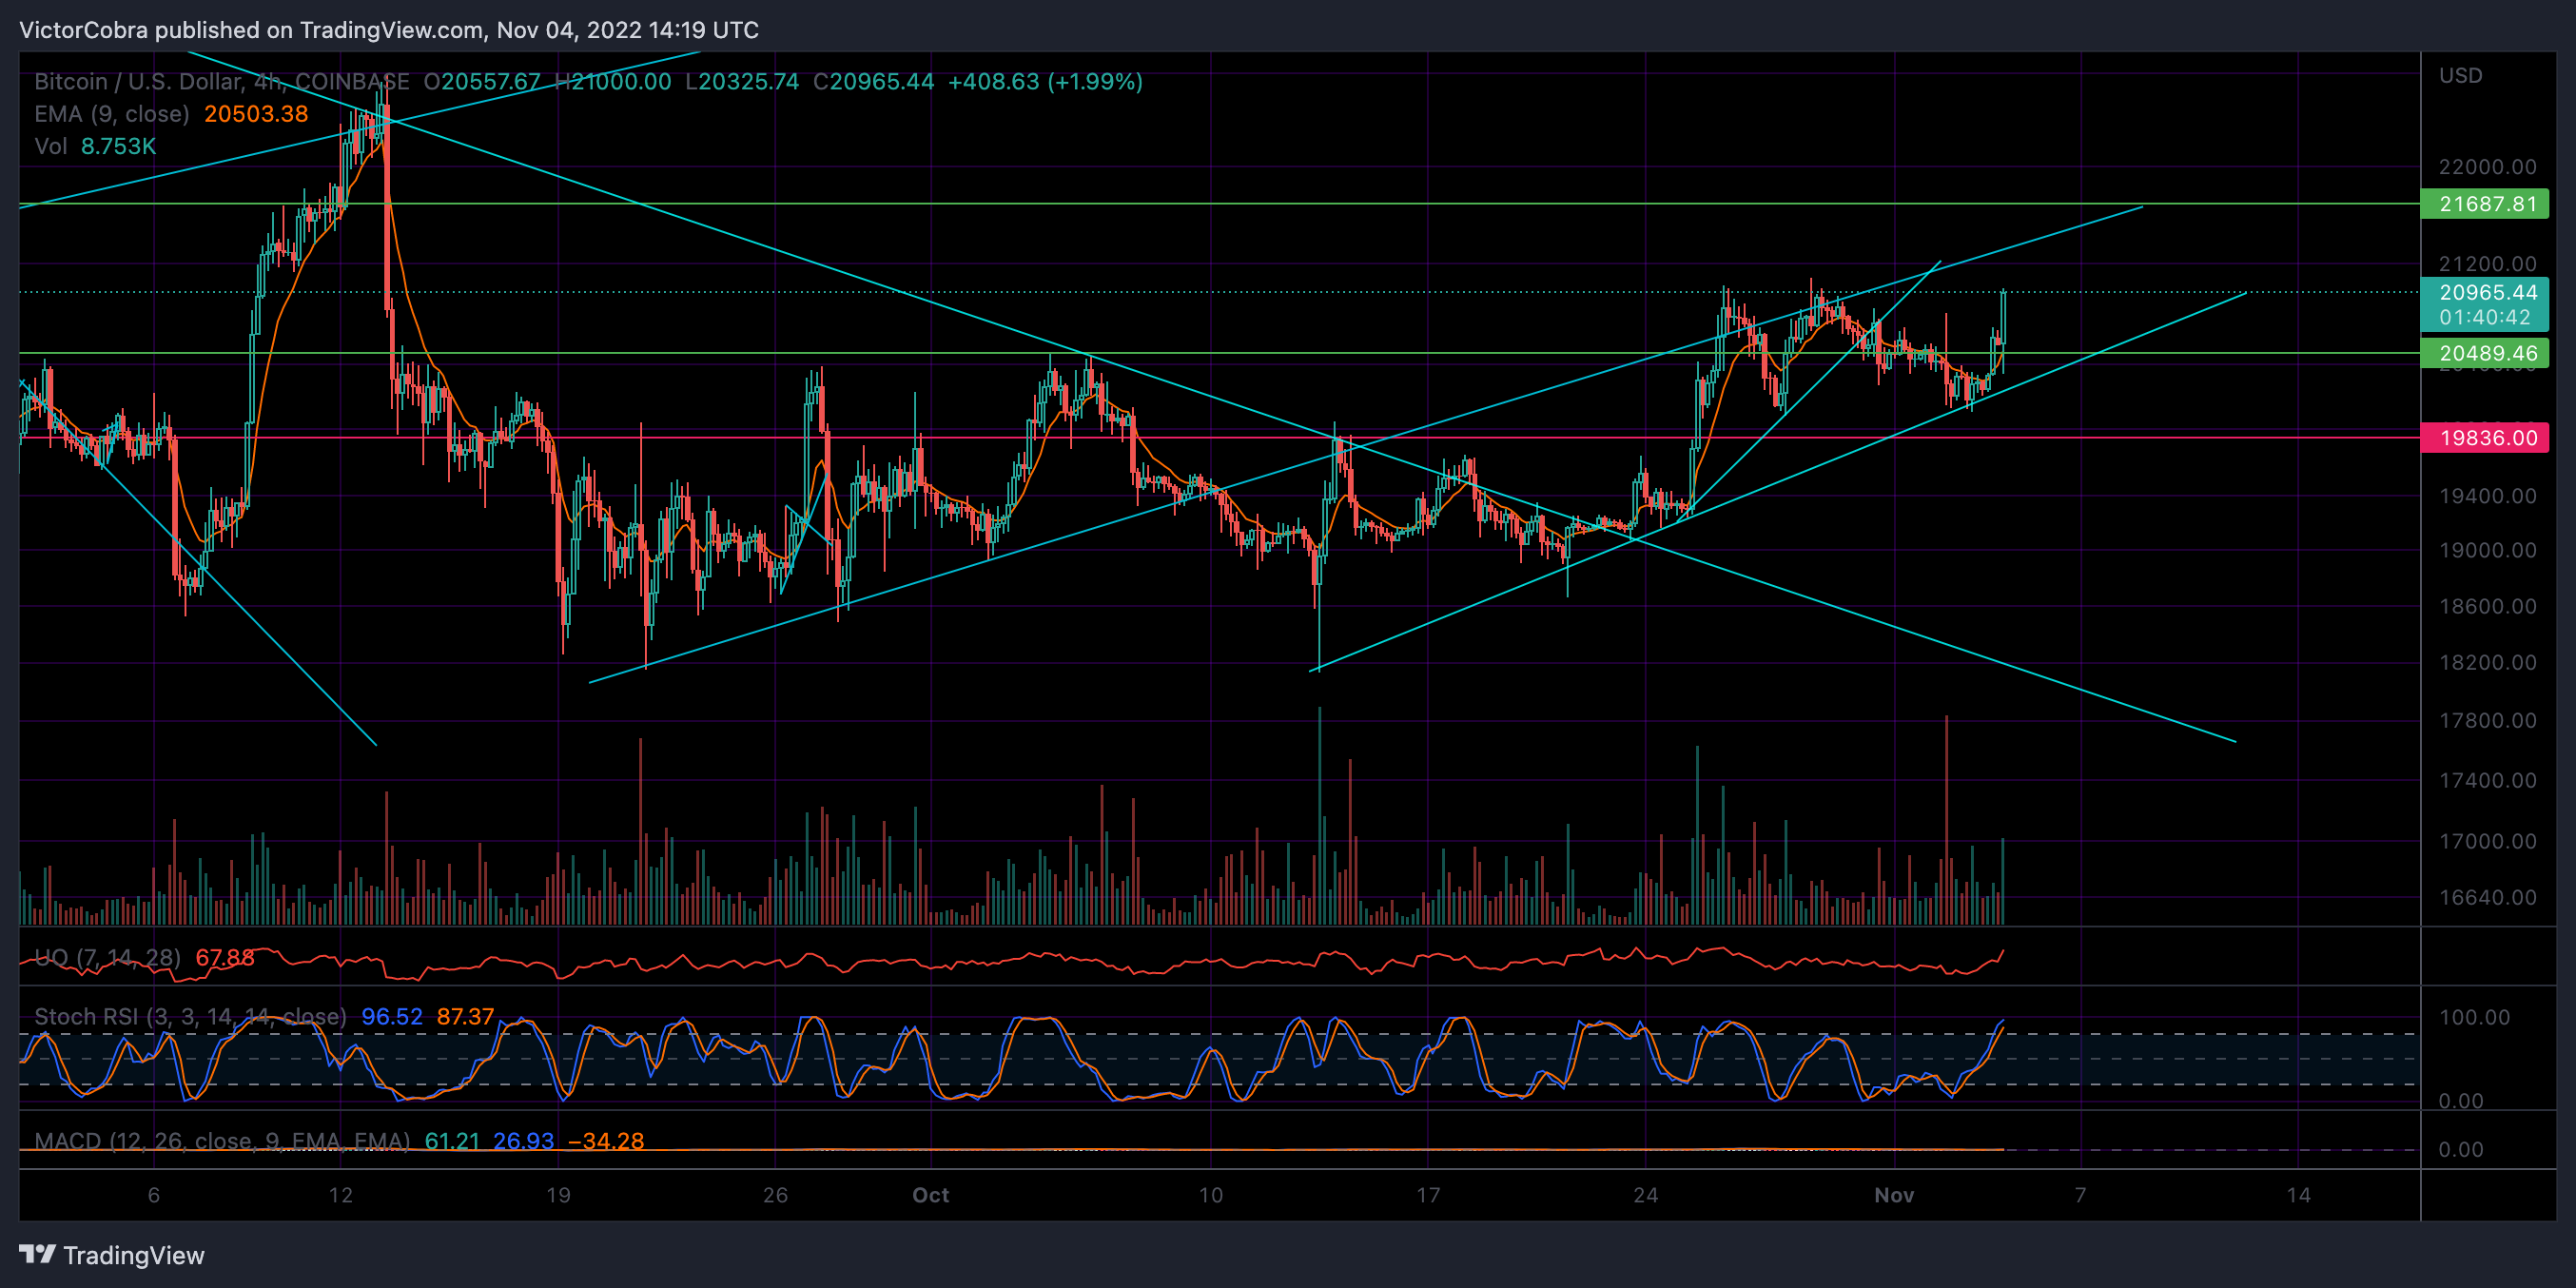This screenshot has width=2576, height=1288.
Task: Click the Stoch RSI indicator label
Action: (190, 1017)
